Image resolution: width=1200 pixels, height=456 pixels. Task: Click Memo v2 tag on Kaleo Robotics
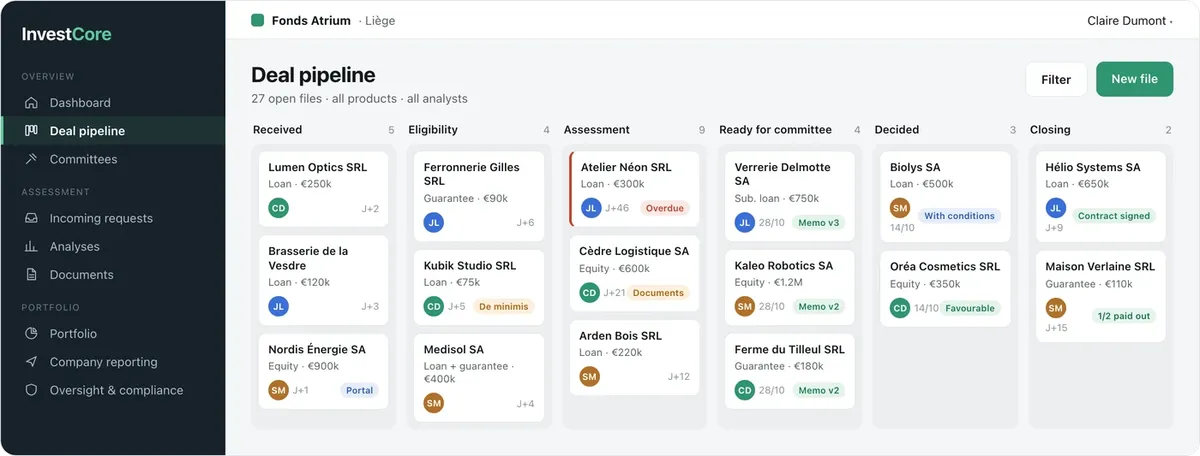coord(818,307)
